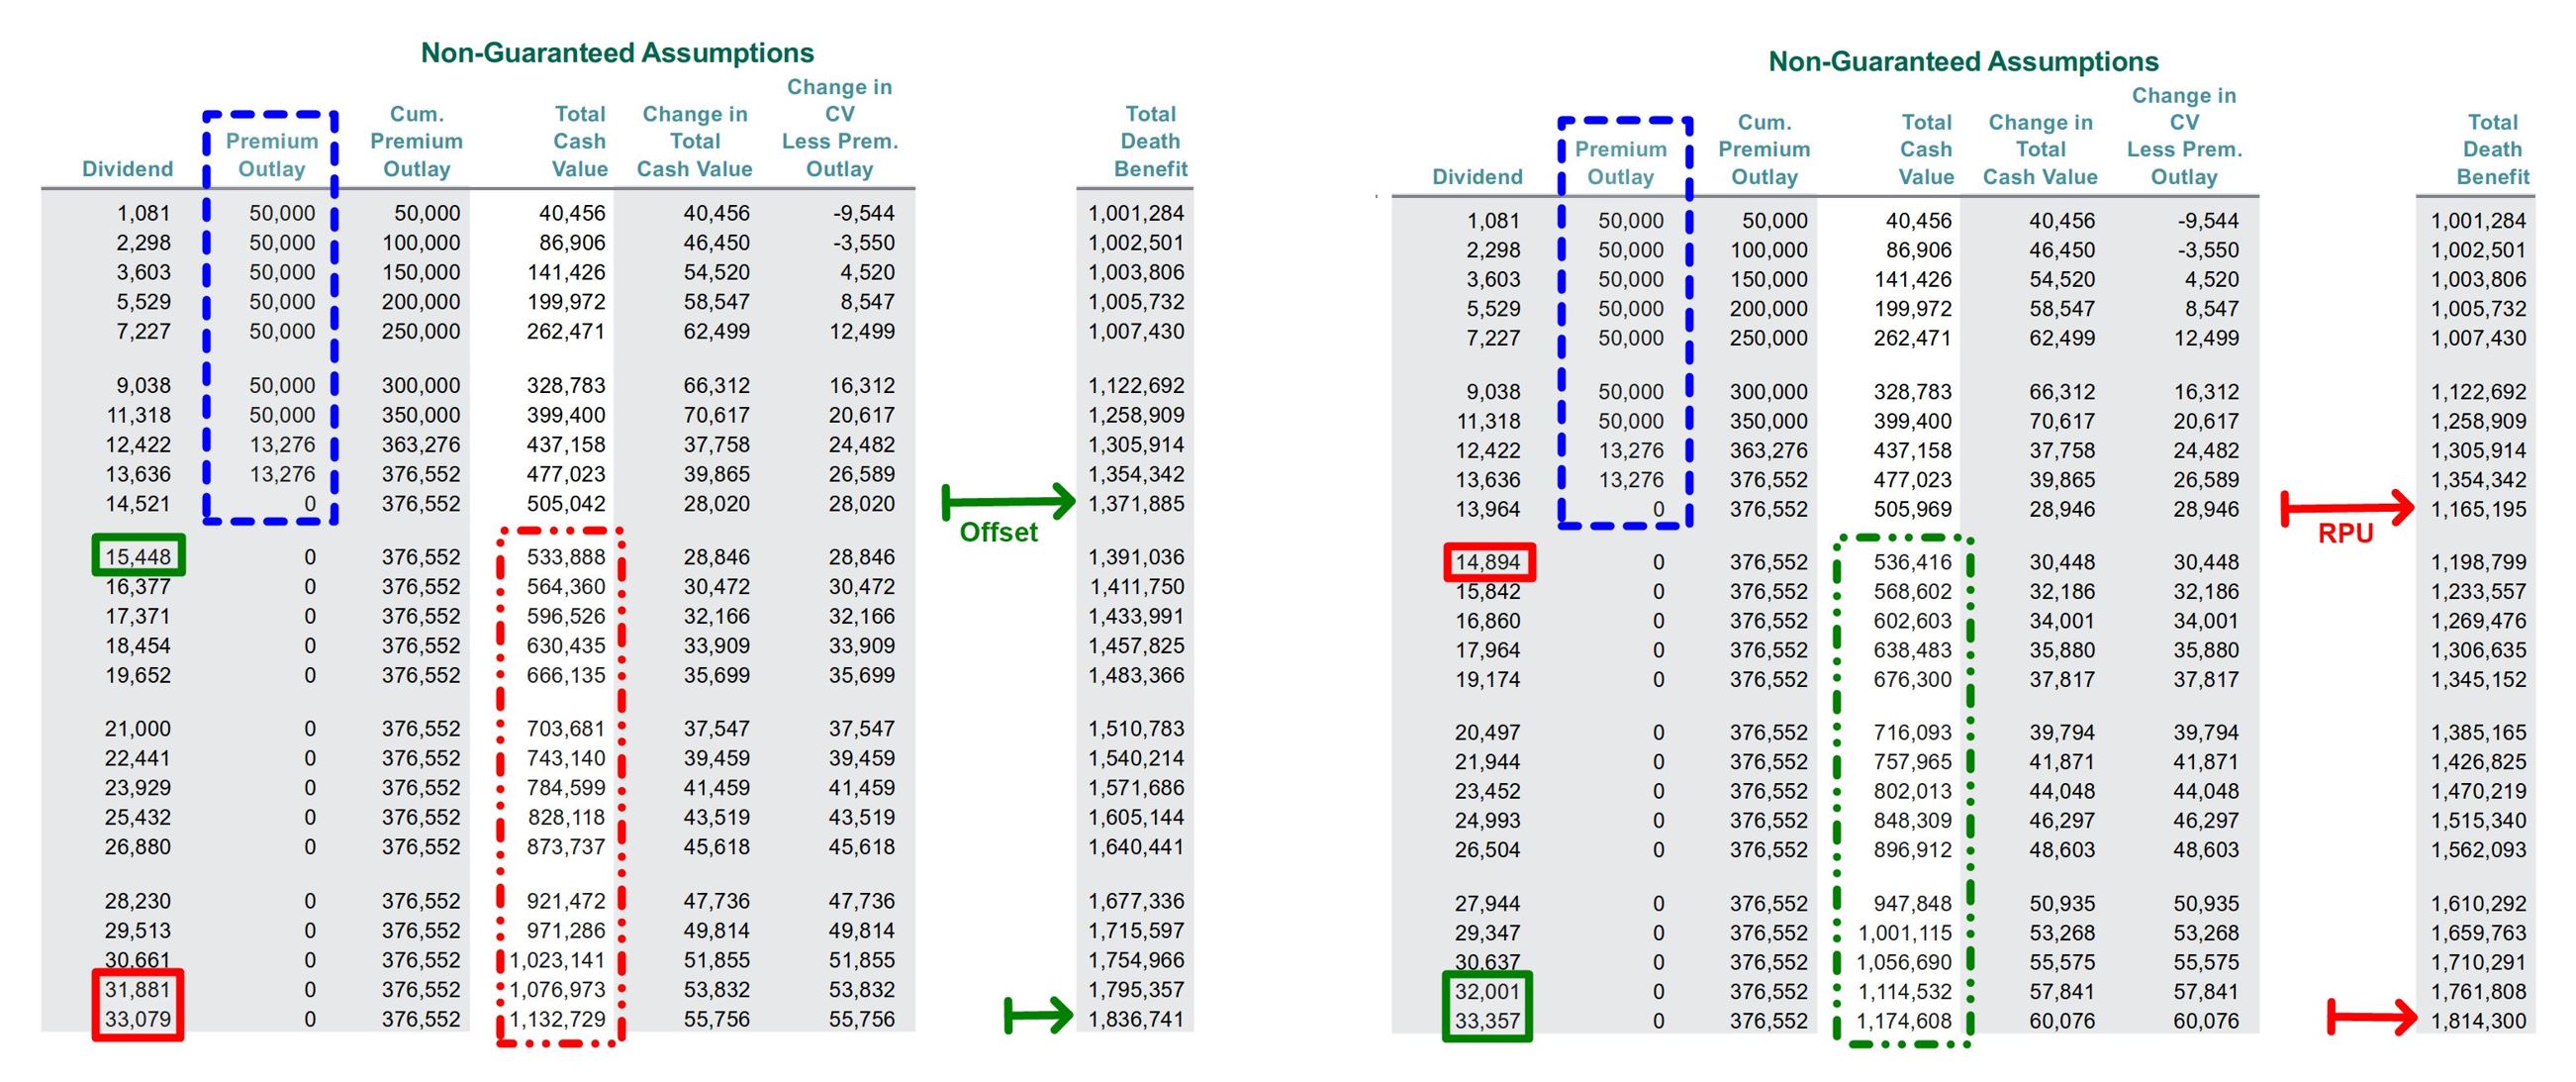
Task: Click green-boxed dividend value 15,448
Action: tap(138, 556)
